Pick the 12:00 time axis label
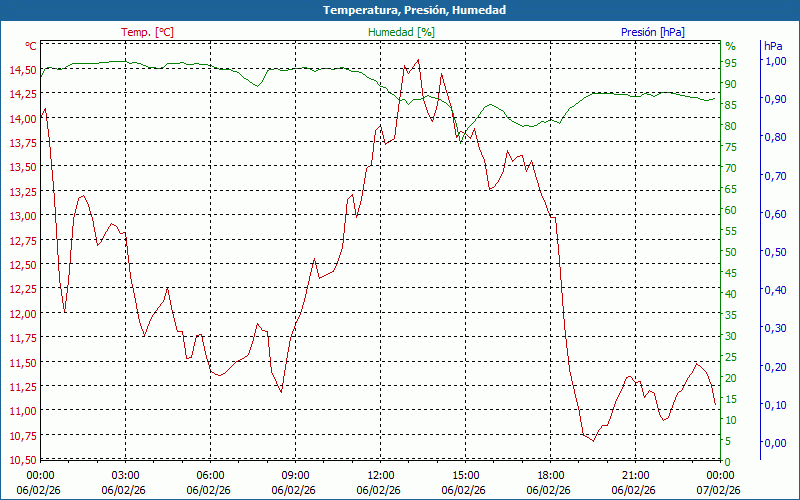The image size is (800, 500). (380, 475)
